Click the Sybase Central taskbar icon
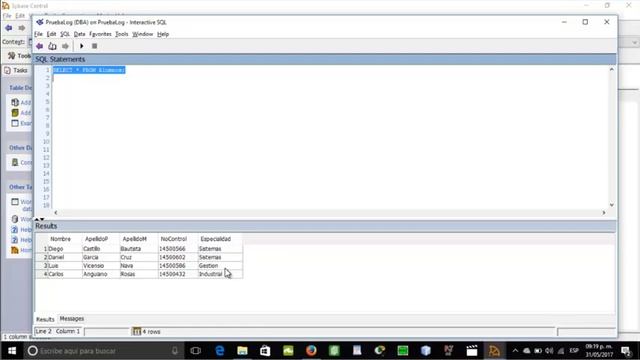The image size is (640, 360). pos(494,351)
